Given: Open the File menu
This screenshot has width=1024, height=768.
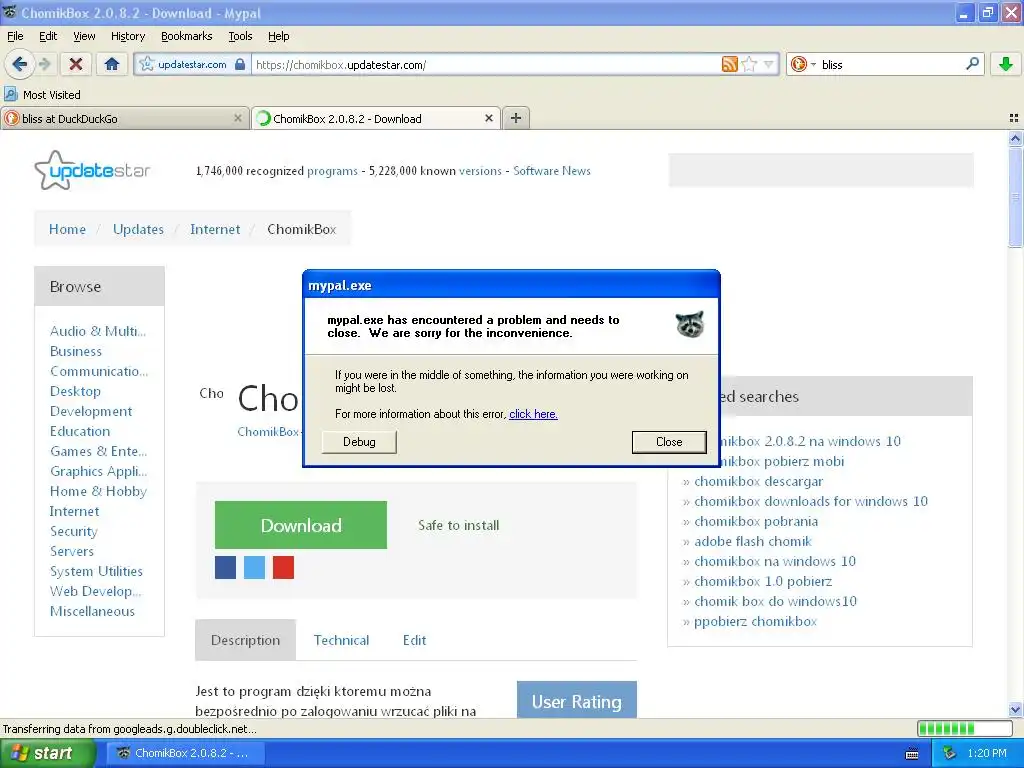Looking at the screenshot, I should (x=15, y=36).
